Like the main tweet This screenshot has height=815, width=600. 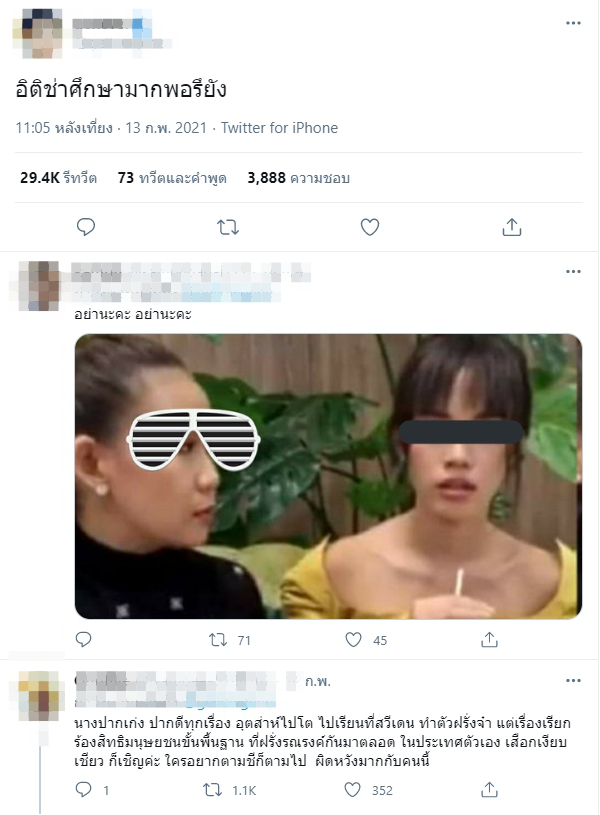(370, 227)
